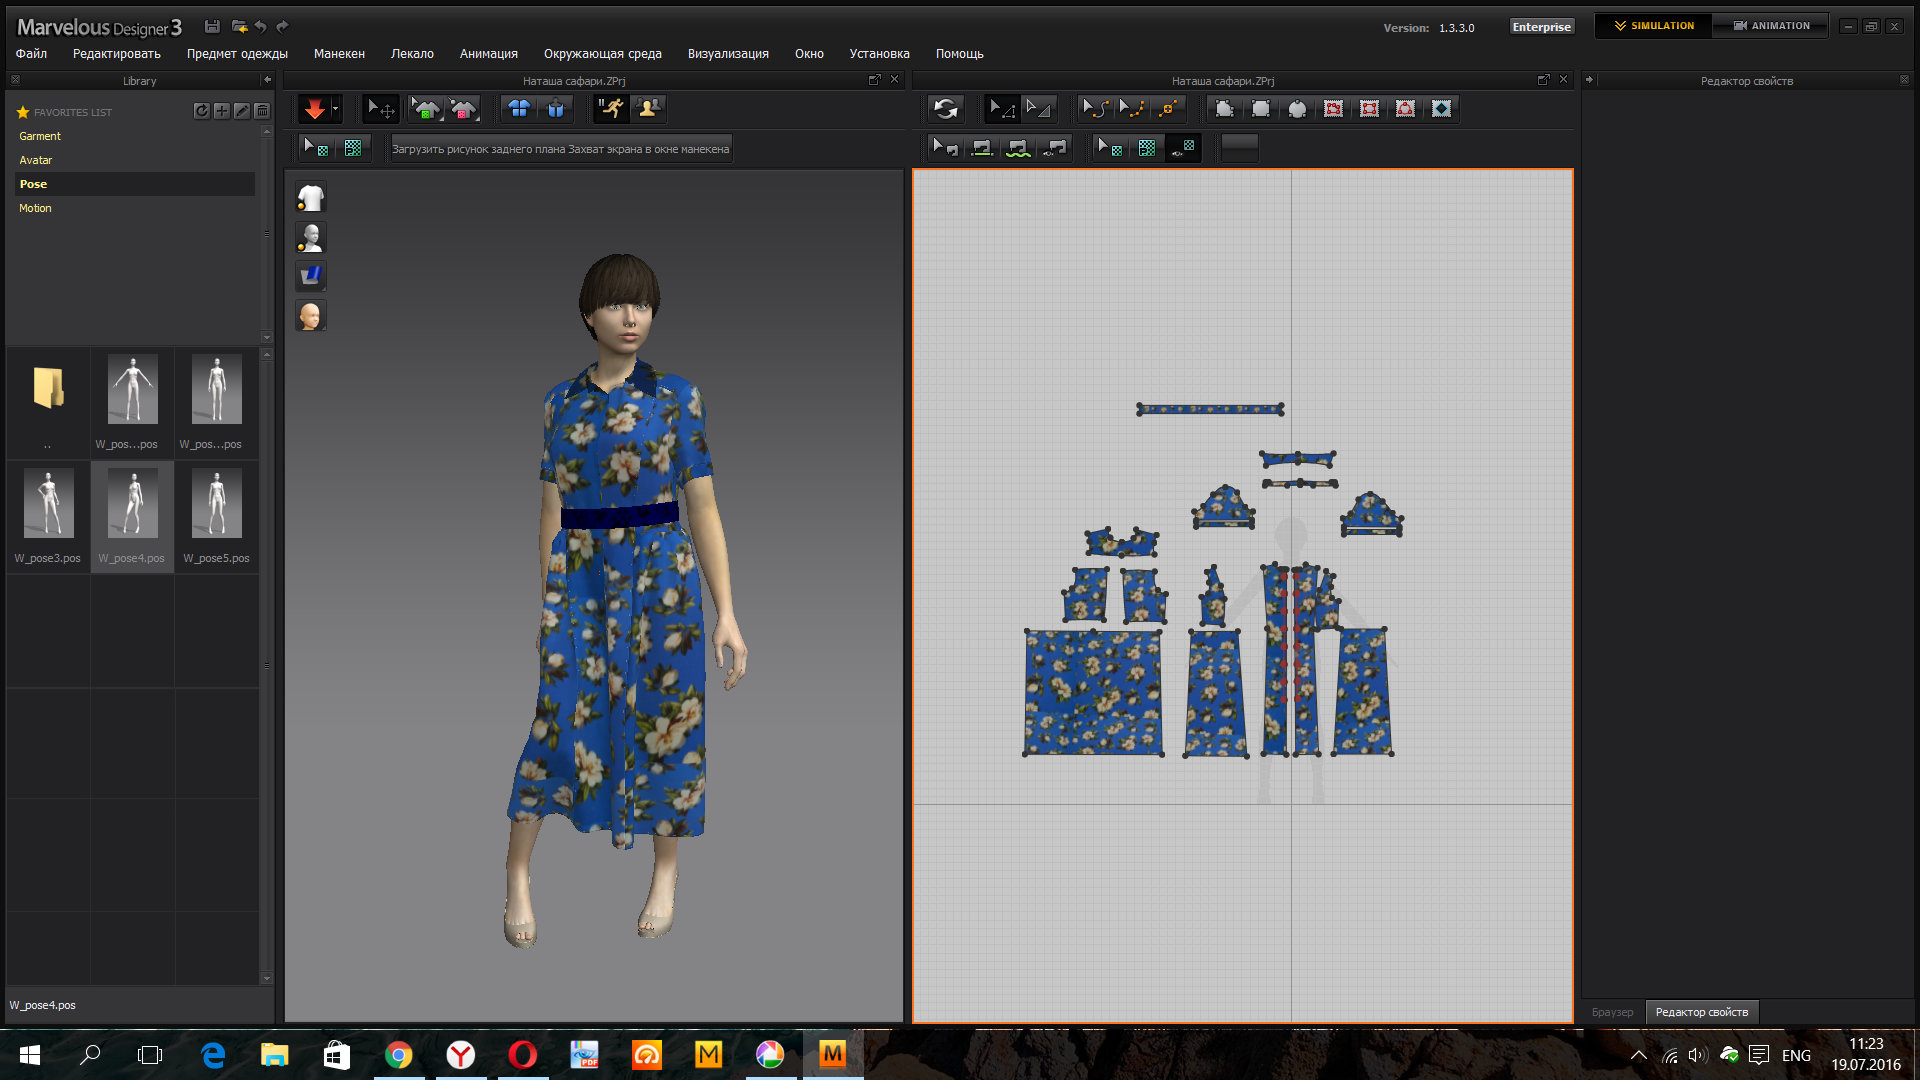Choose the rectangle pattern tool
This screenshot has width=1920, height=1080.
(x=1261, y=109)
